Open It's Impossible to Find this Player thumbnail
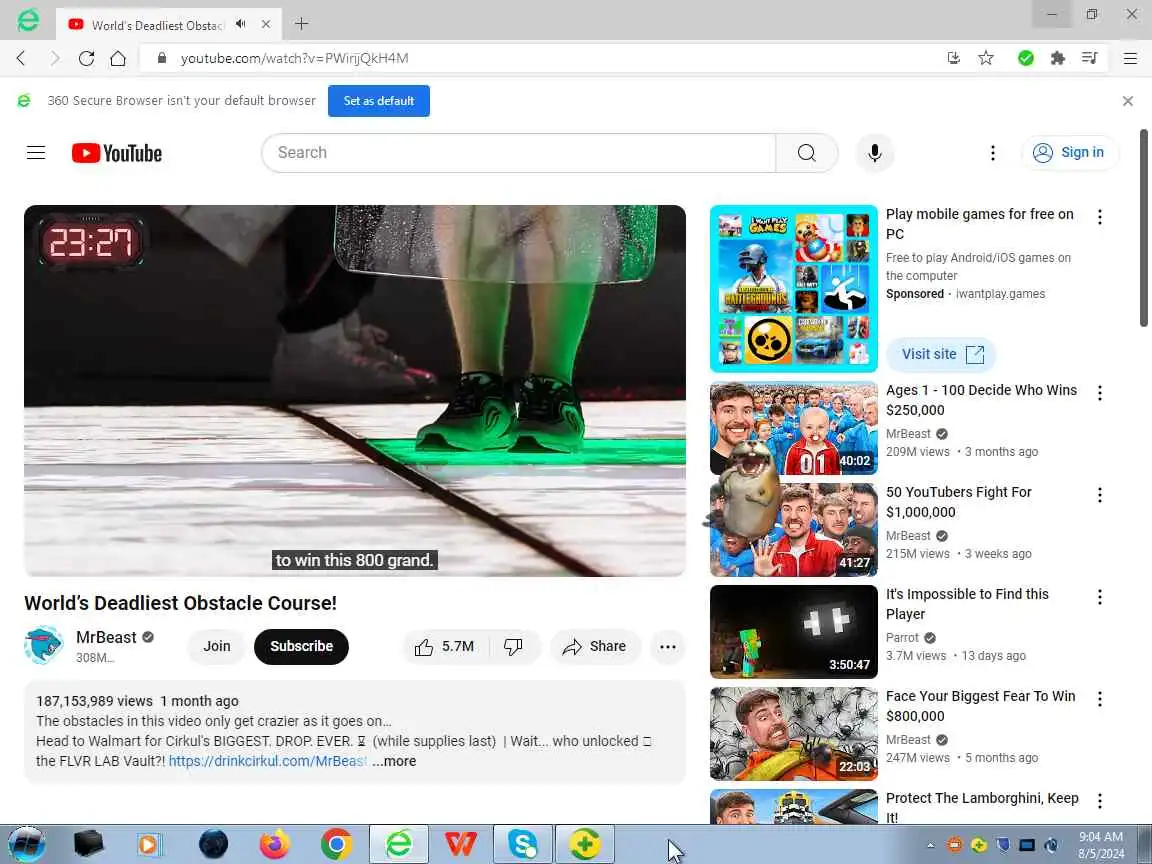Viewport: 1152px width, 864px height. click(793, 632)
